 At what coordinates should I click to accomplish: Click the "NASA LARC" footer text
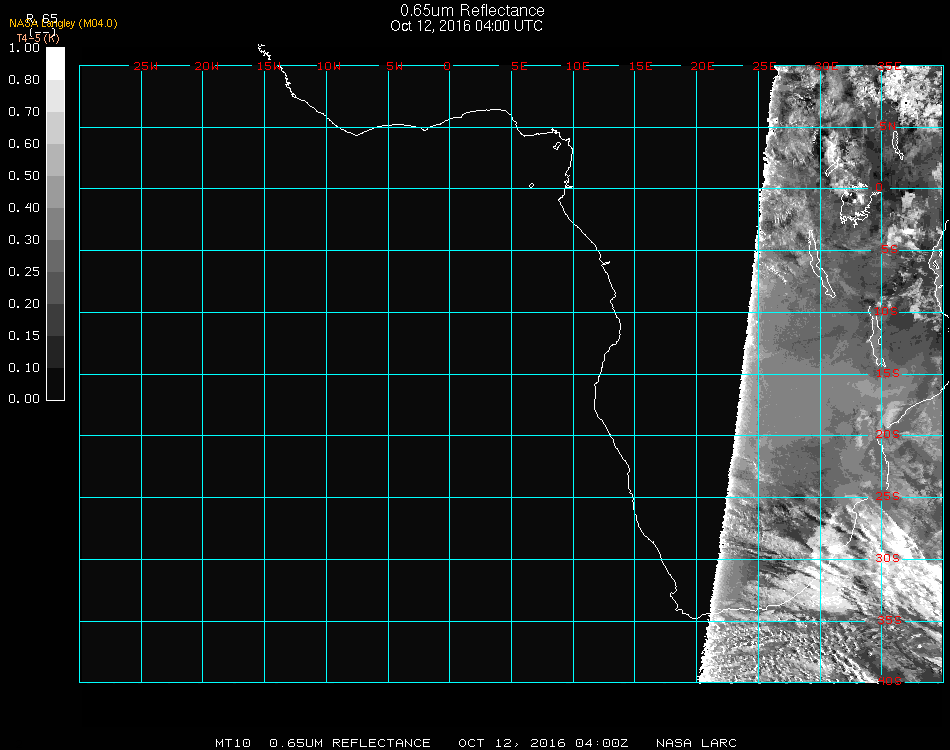[696, 743]
